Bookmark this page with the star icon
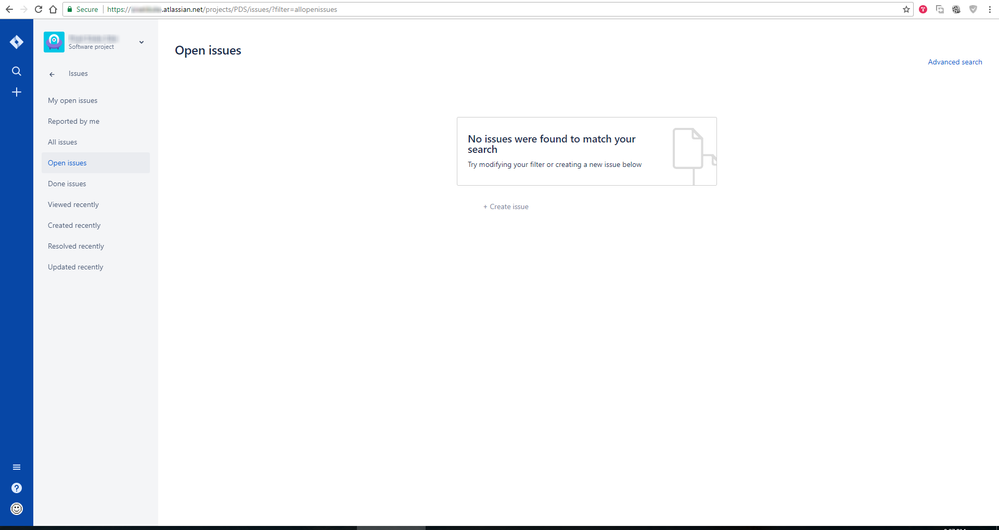Viewport: 999px width, 530px height. [906, 10]
